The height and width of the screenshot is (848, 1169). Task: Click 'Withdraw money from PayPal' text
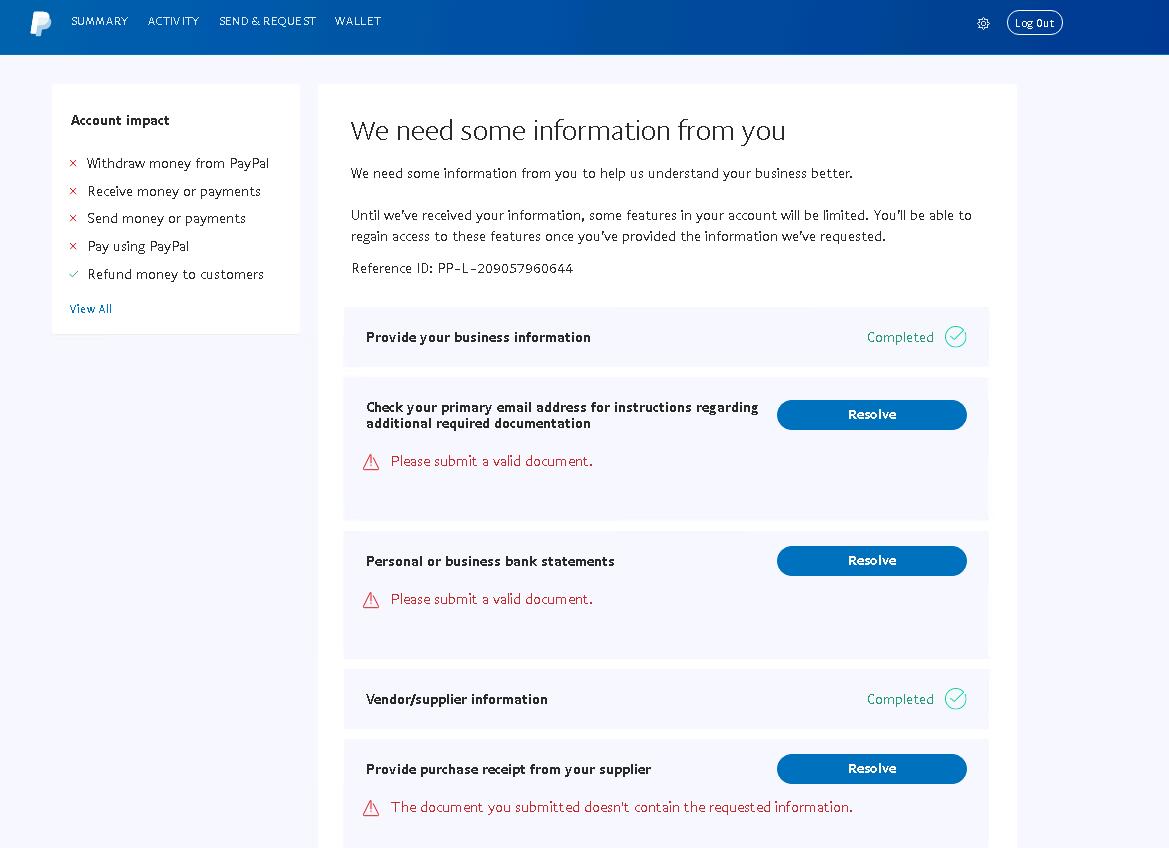(177, 163)
